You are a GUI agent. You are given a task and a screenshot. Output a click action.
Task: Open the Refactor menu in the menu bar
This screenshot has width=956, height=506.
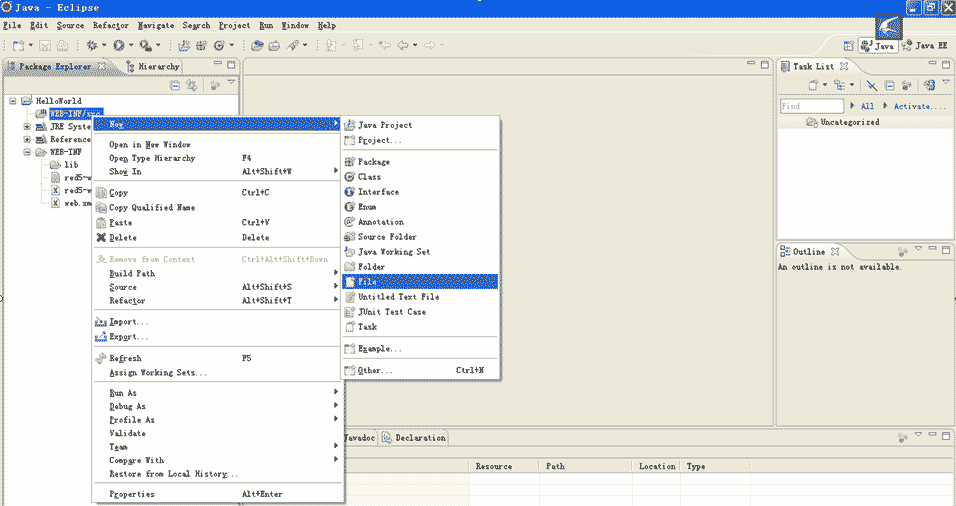[110, 26]
